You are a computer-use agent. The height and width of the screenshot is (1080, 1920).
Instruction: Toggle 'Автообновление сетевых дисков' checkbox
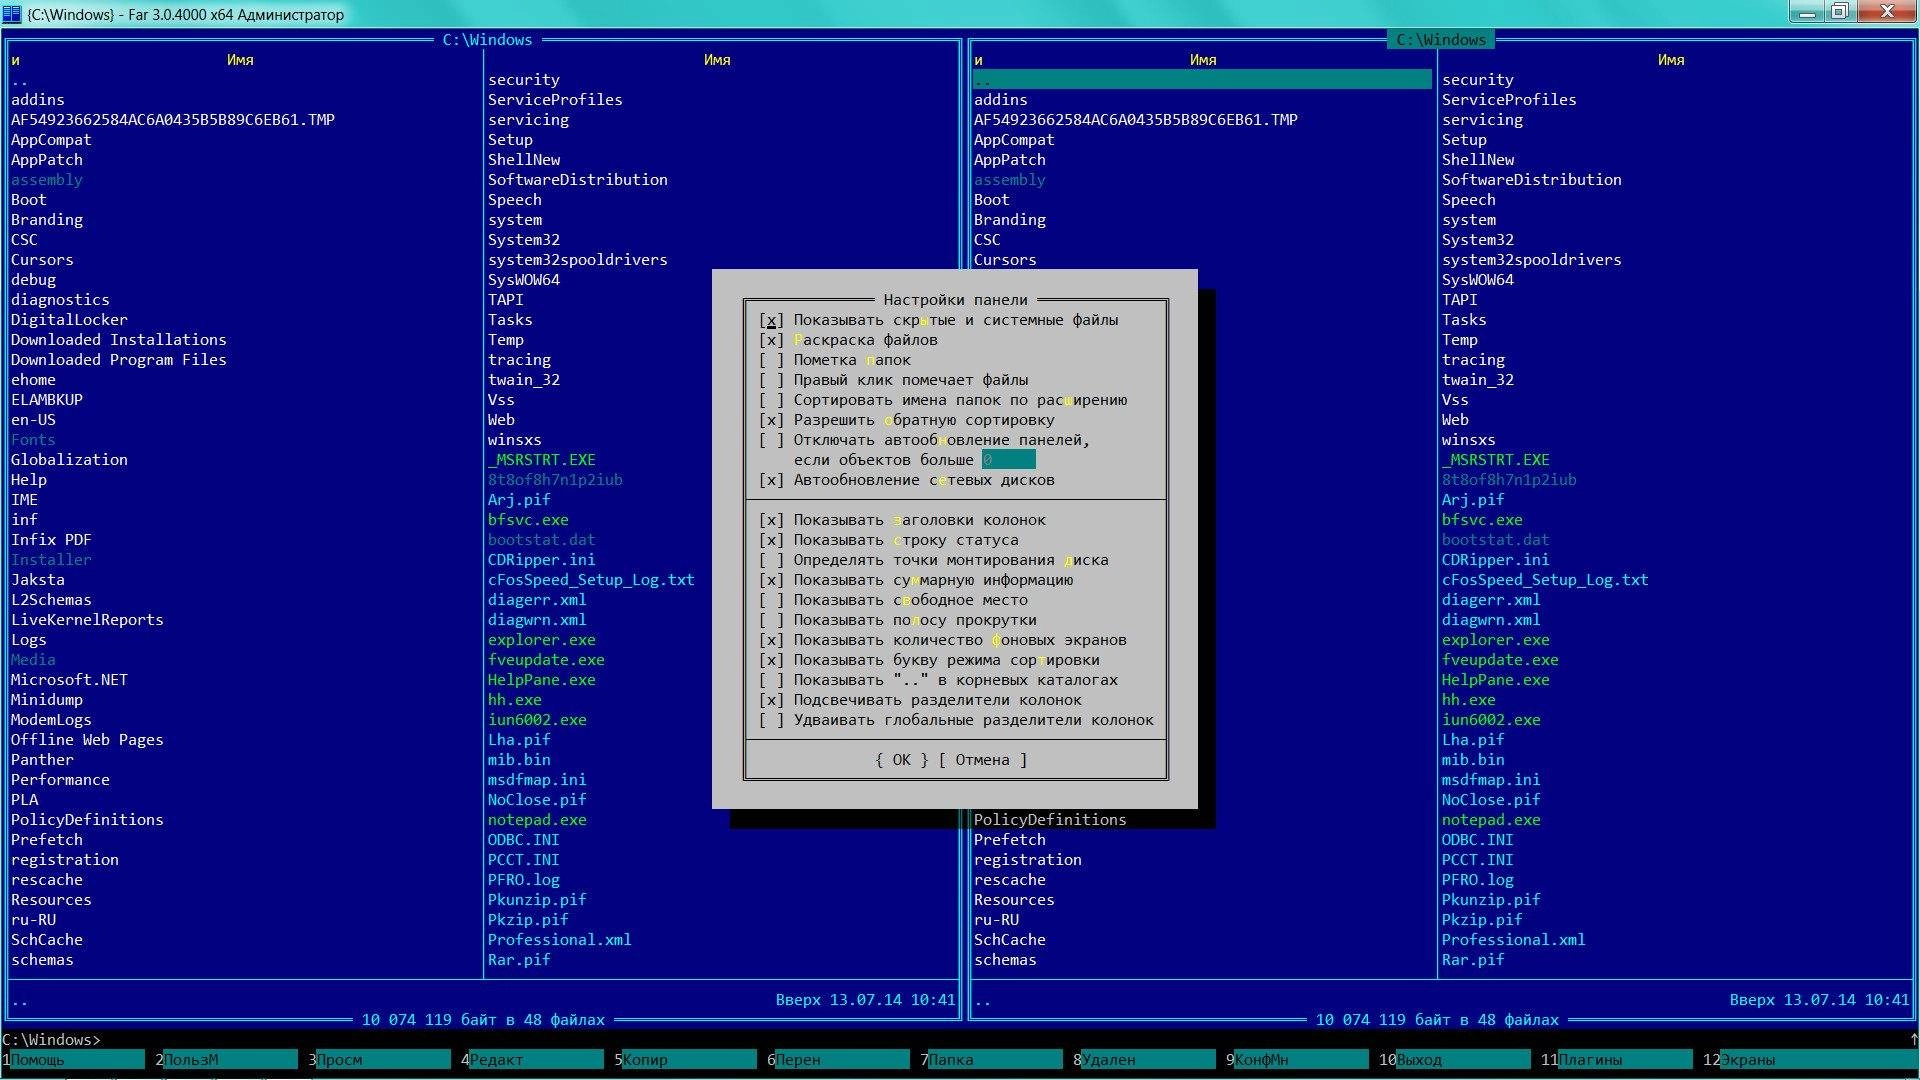771,480
